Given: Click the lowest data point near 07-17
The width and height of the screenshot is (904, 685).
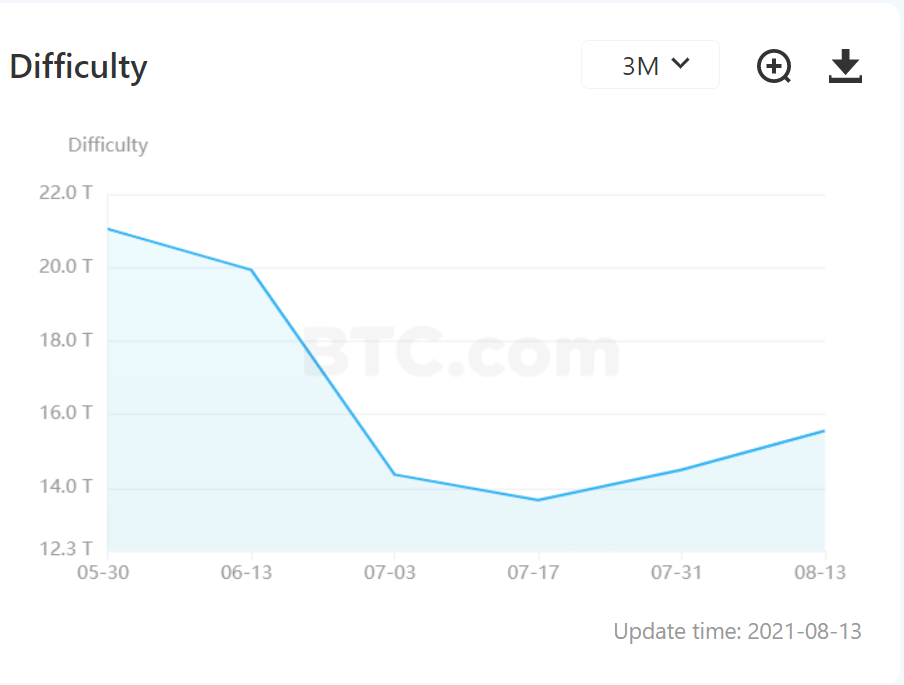Looking at the screenshot, I should [536, 499].
